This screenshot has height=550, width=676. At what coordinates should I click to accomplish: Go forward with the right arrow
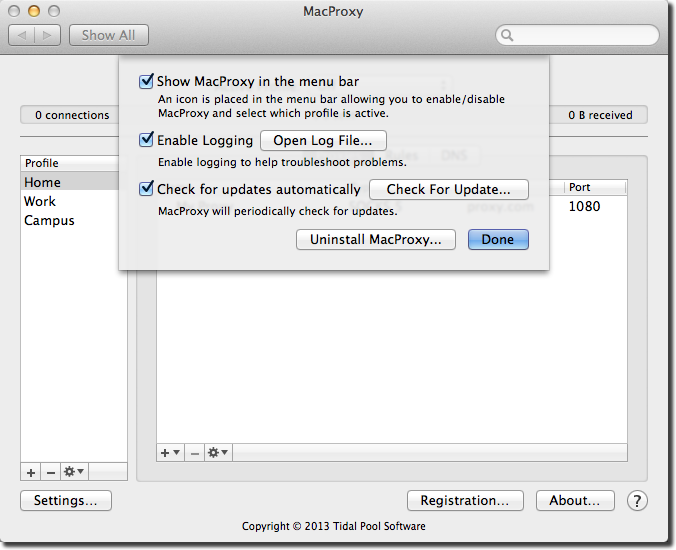(x=47, y=35)
